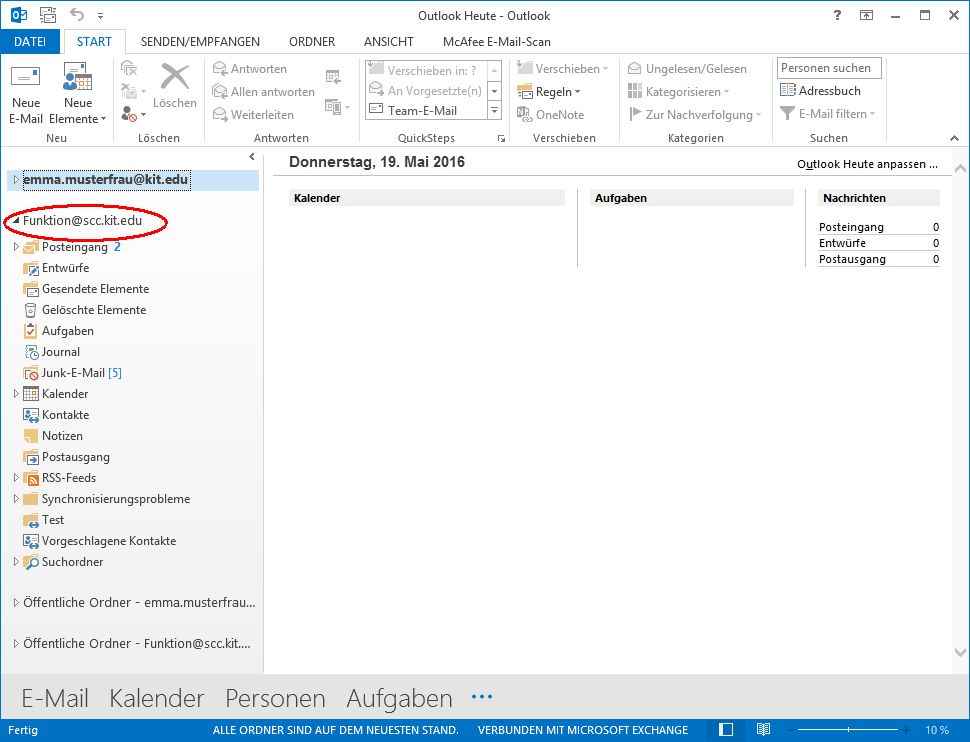Viewport: 970px width, 742px height.
Task: Open the Journal folder
Action: tap(61, 352)
